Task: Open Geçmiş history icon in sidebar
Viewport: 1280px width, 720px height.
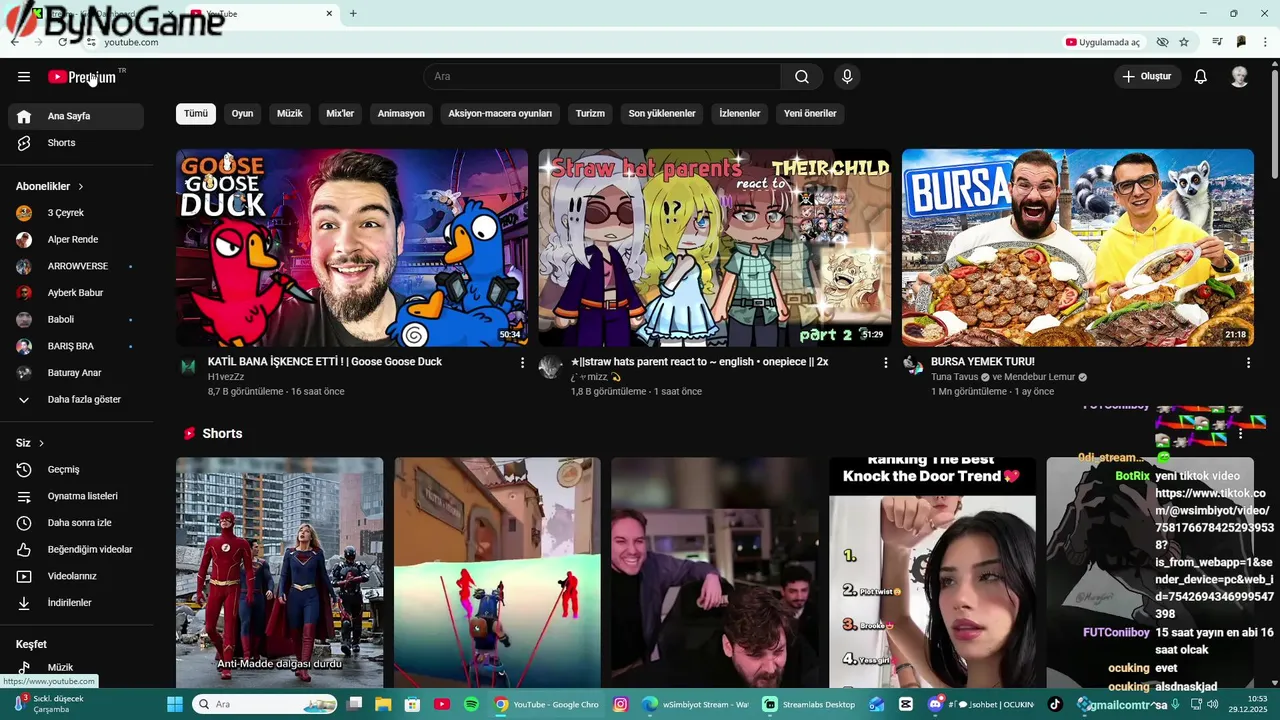Action: click(x=25, y=470)
